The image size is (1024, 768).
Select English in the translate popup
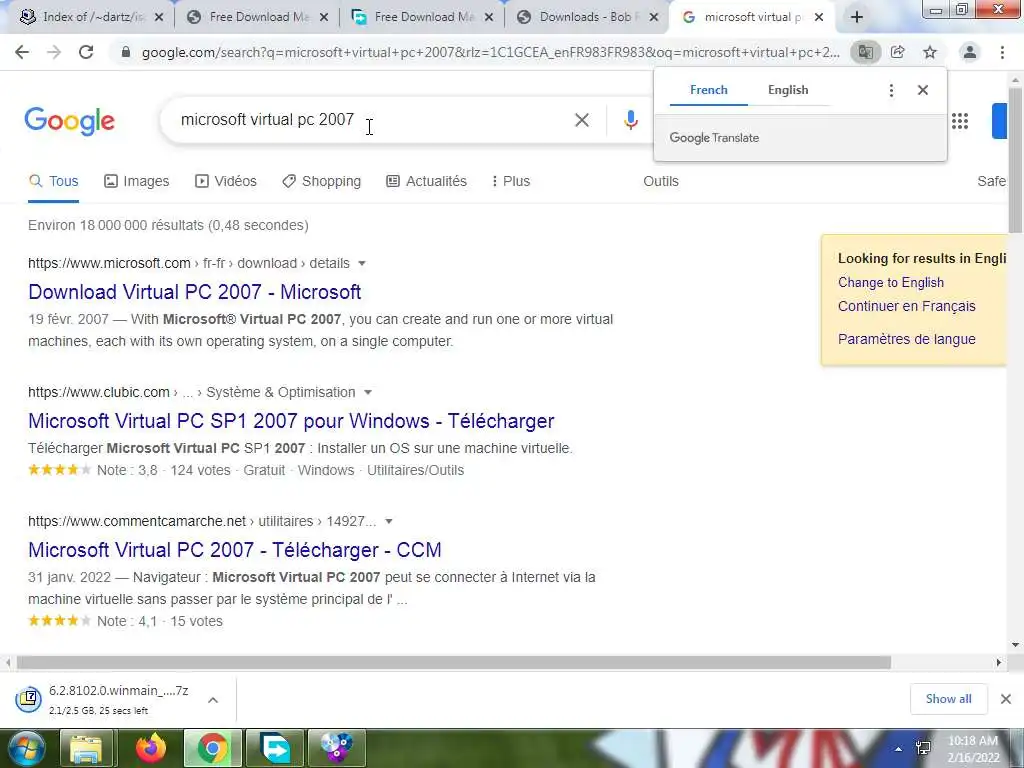[788, 90]
